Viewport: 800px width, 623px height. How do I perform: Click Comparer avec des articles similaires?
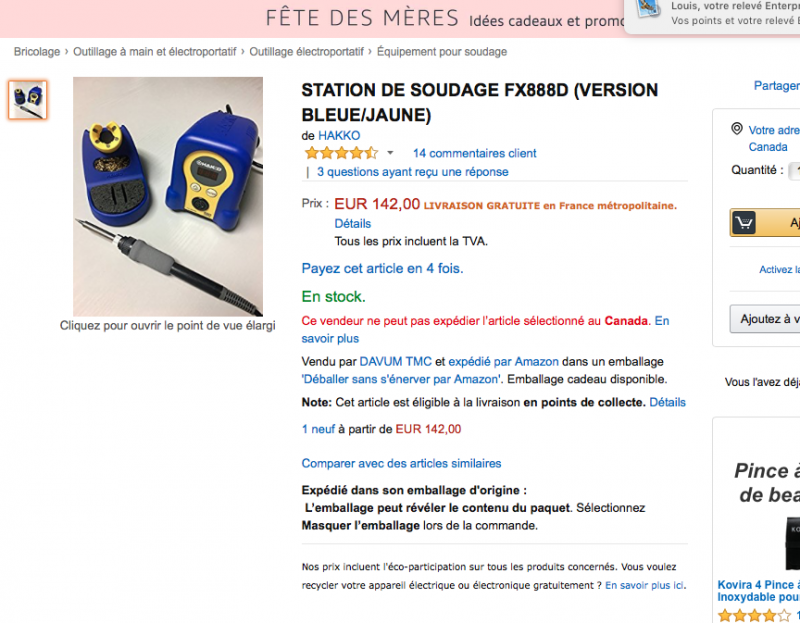coord(402,463)
